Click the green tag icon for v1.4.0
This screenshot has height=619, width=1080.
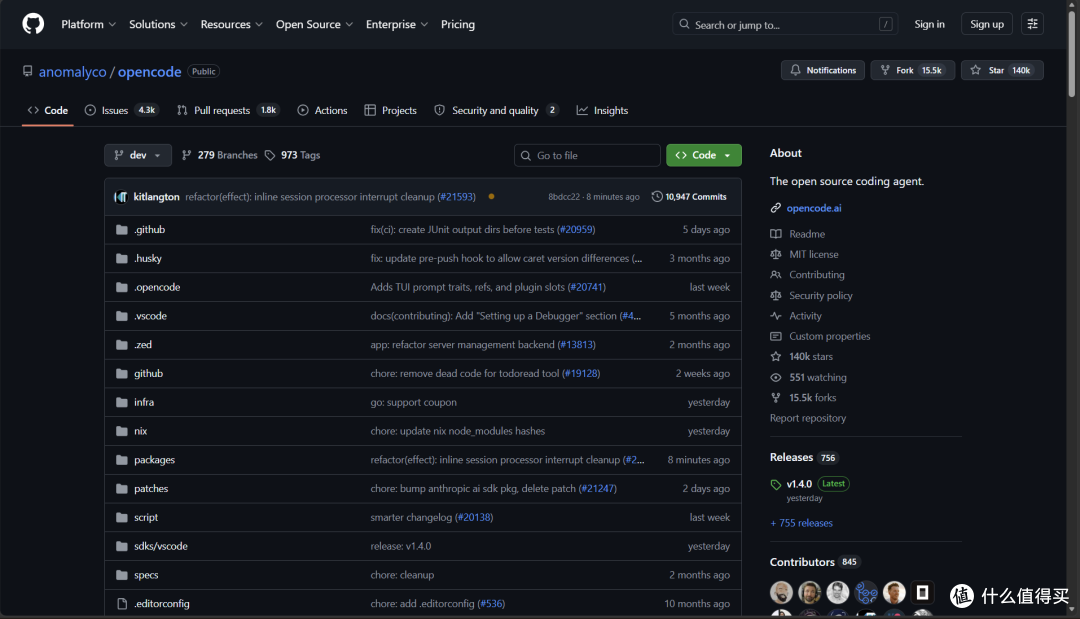click(776, 485)
